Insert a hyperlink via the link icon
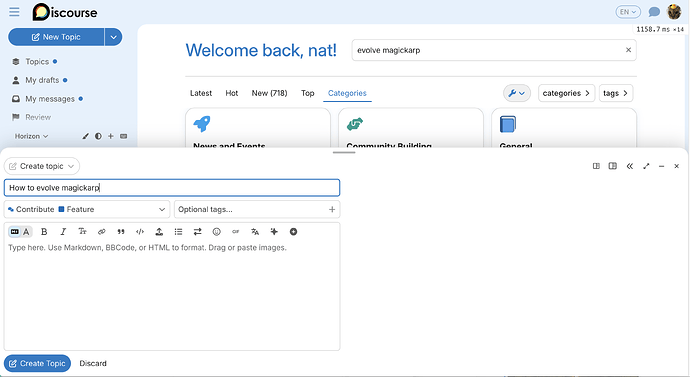The height and width of the screenshot is (377, 690). pos(102,232)
